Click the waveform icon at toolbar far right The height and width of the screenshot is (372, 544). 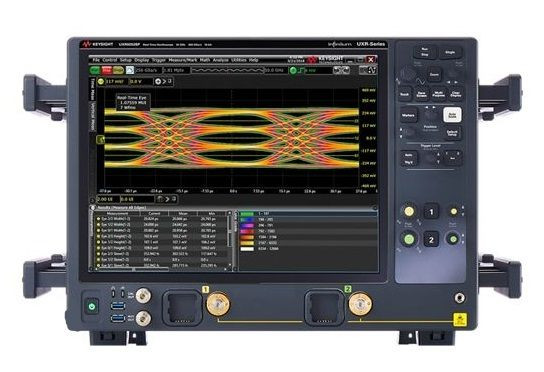372,70
